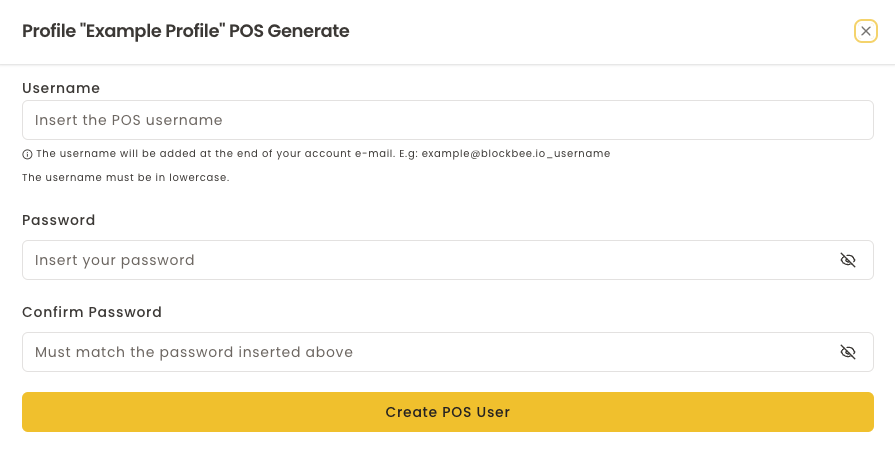The image size is (895, 472).
Task: Close the POS Generate dialog
Action: pos(866,31)
